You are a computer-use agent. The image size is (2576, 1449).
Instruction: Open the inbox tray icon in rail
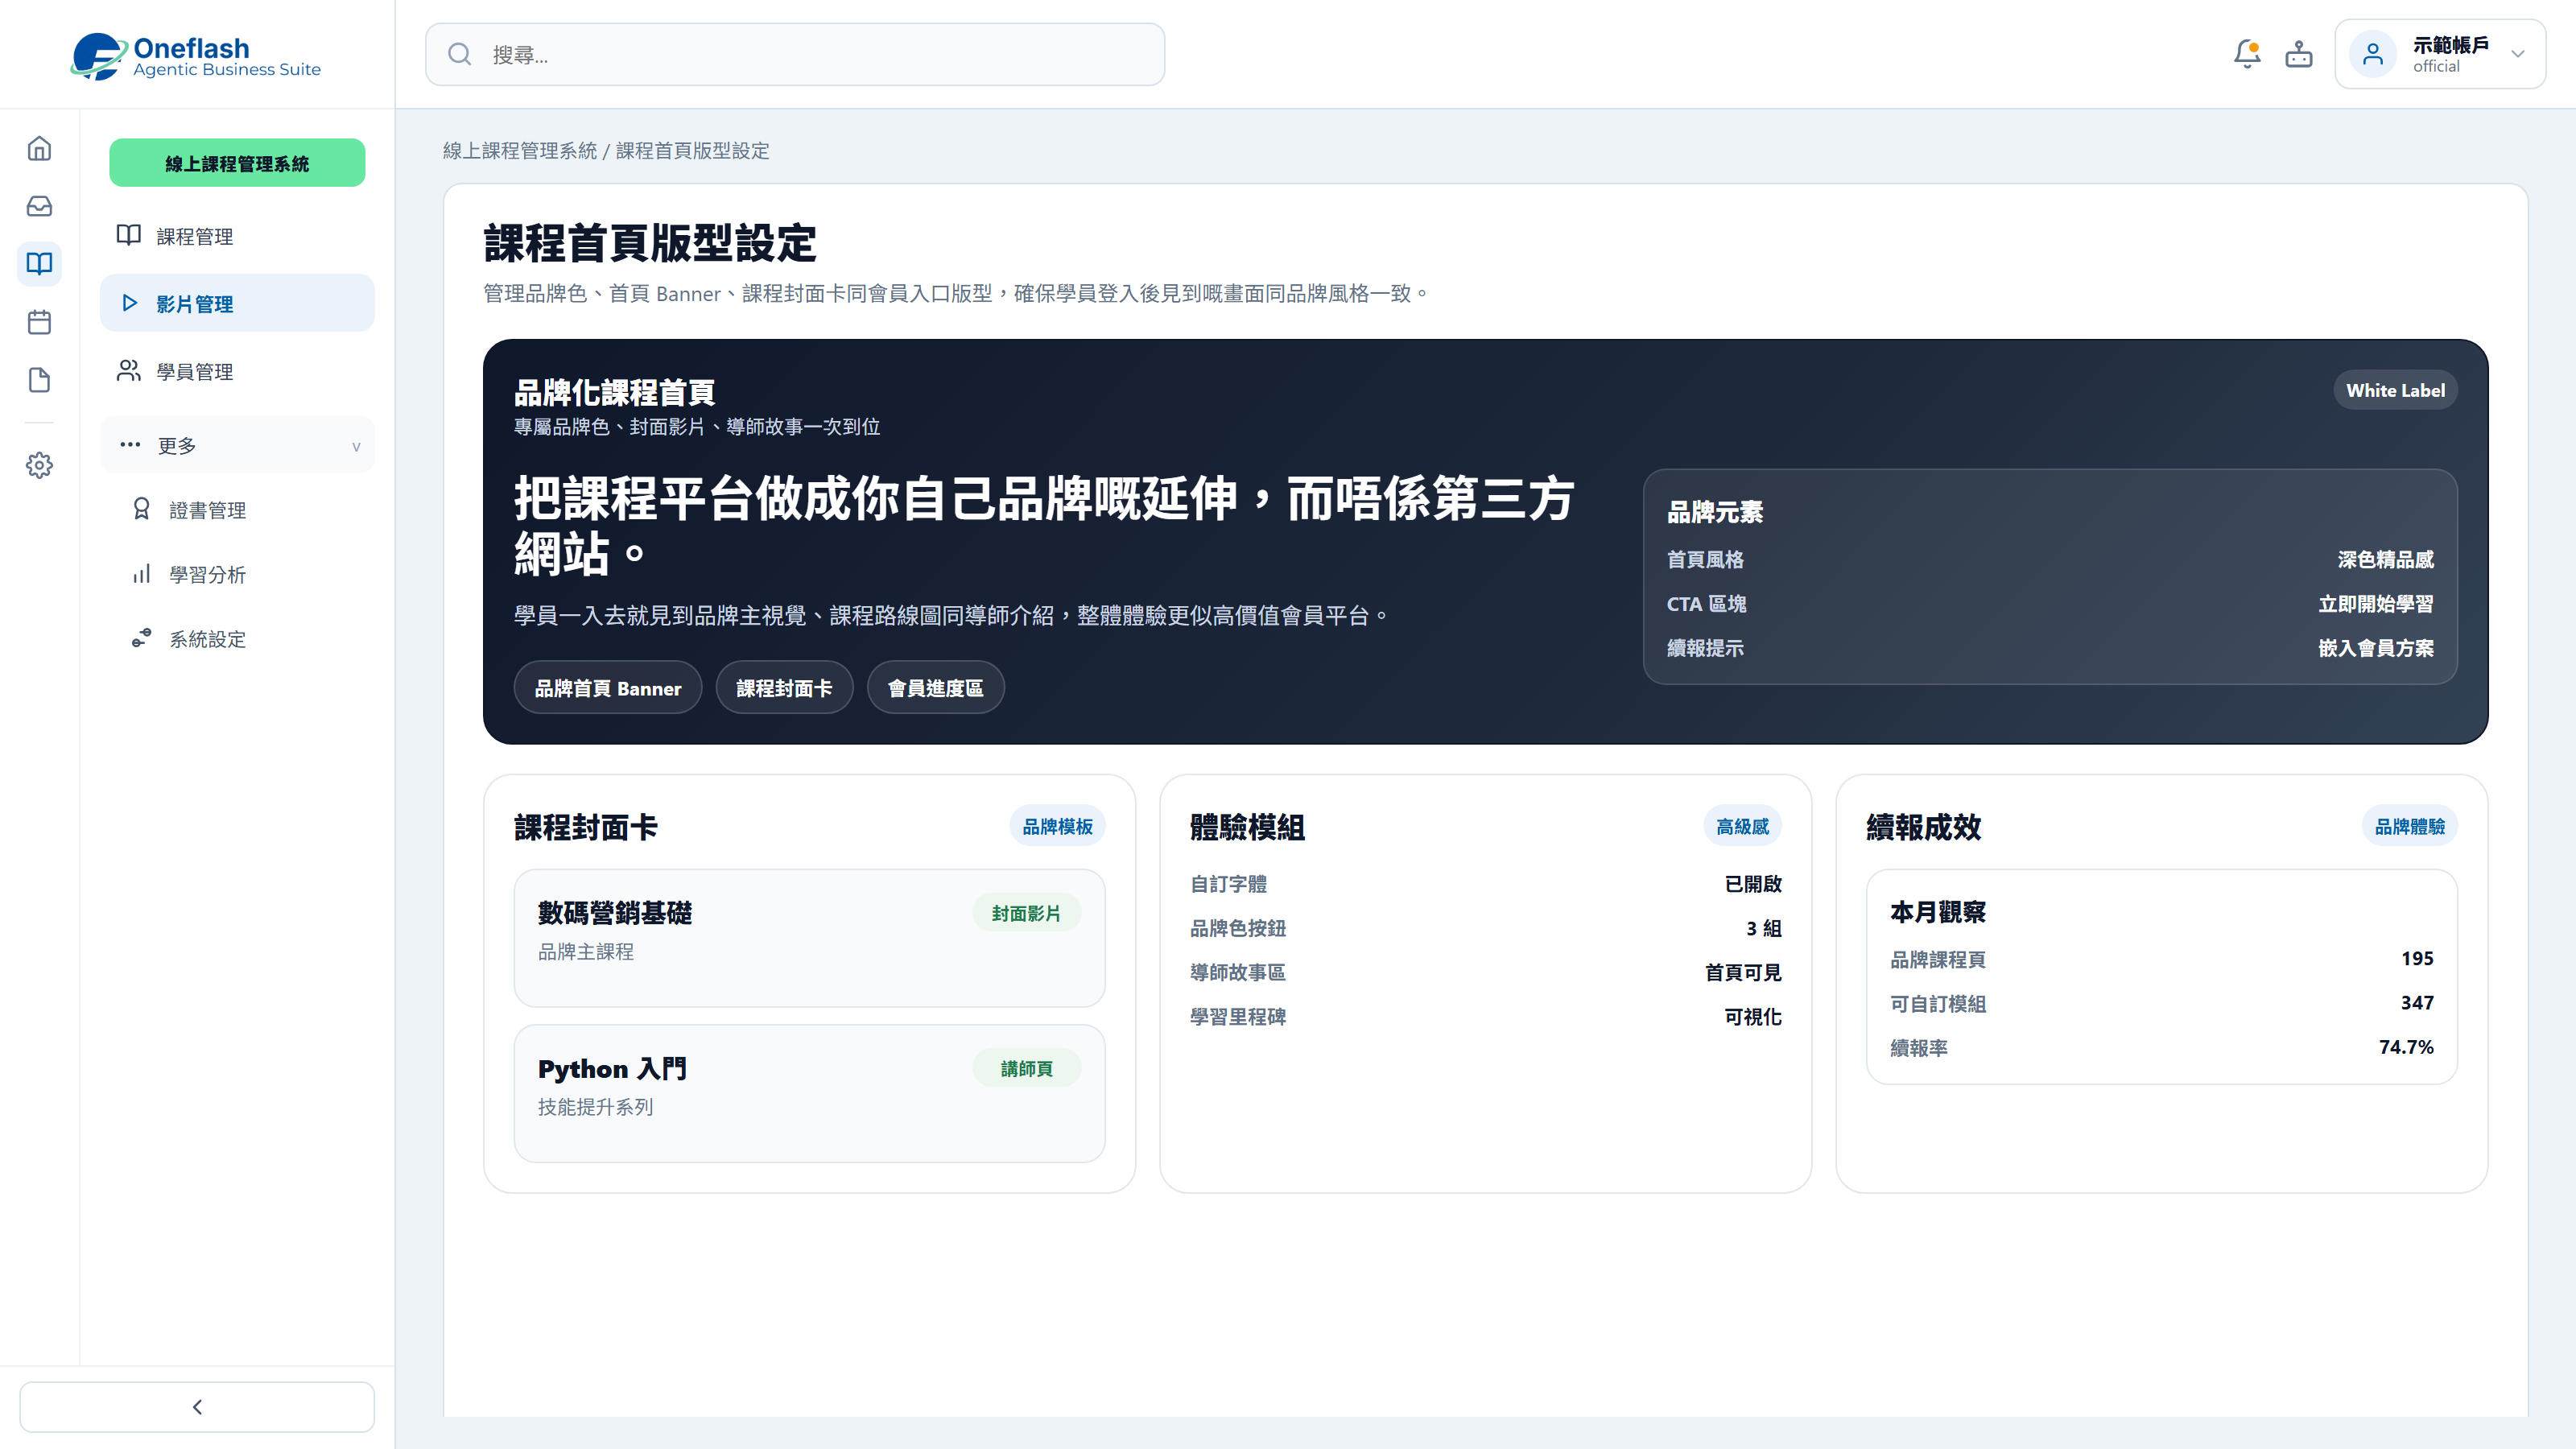pos(39,206)
